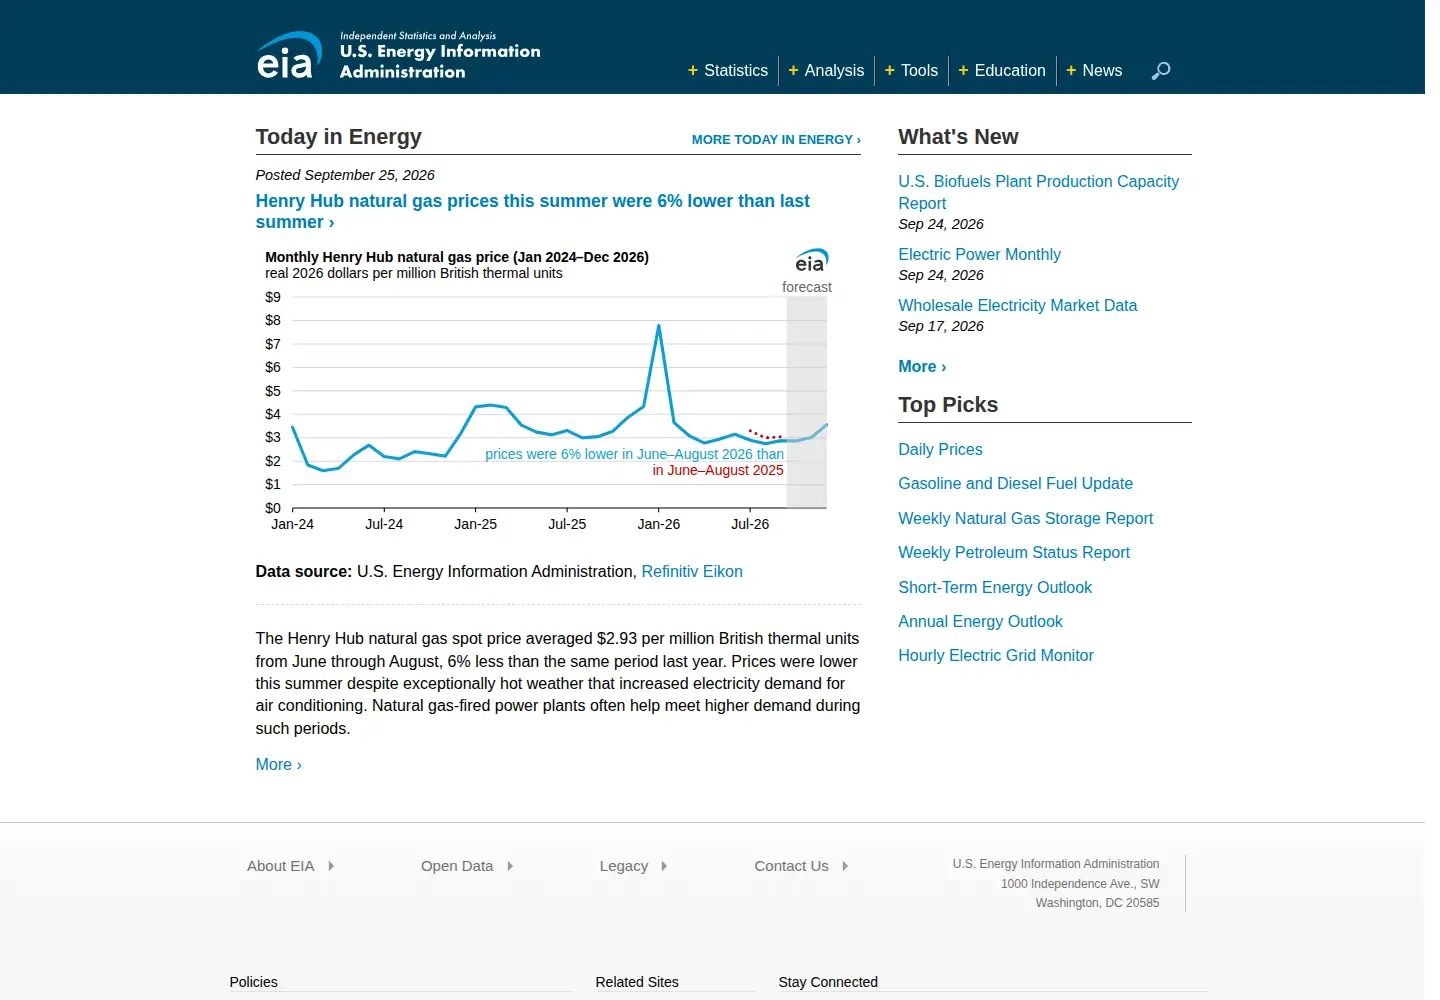The image size is (1440, 1000).
Task: Click More under What's New
Action: [x=922, y=367]
